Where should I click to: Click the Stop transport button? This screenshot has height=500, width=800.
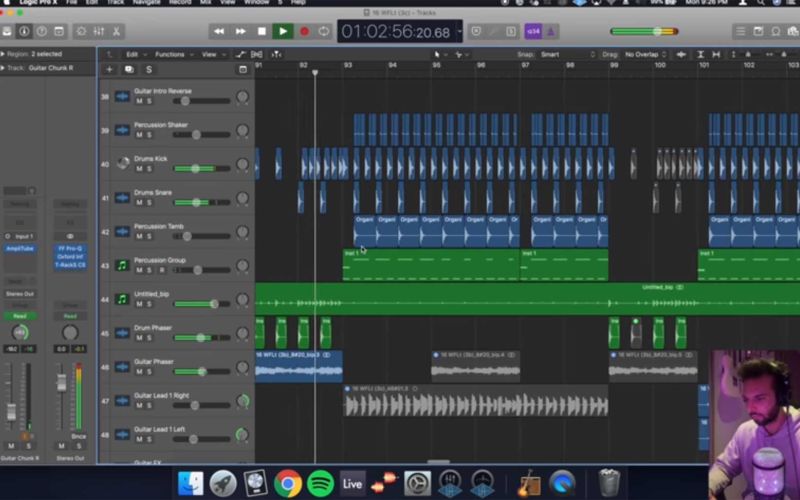(x=262, y=32)
